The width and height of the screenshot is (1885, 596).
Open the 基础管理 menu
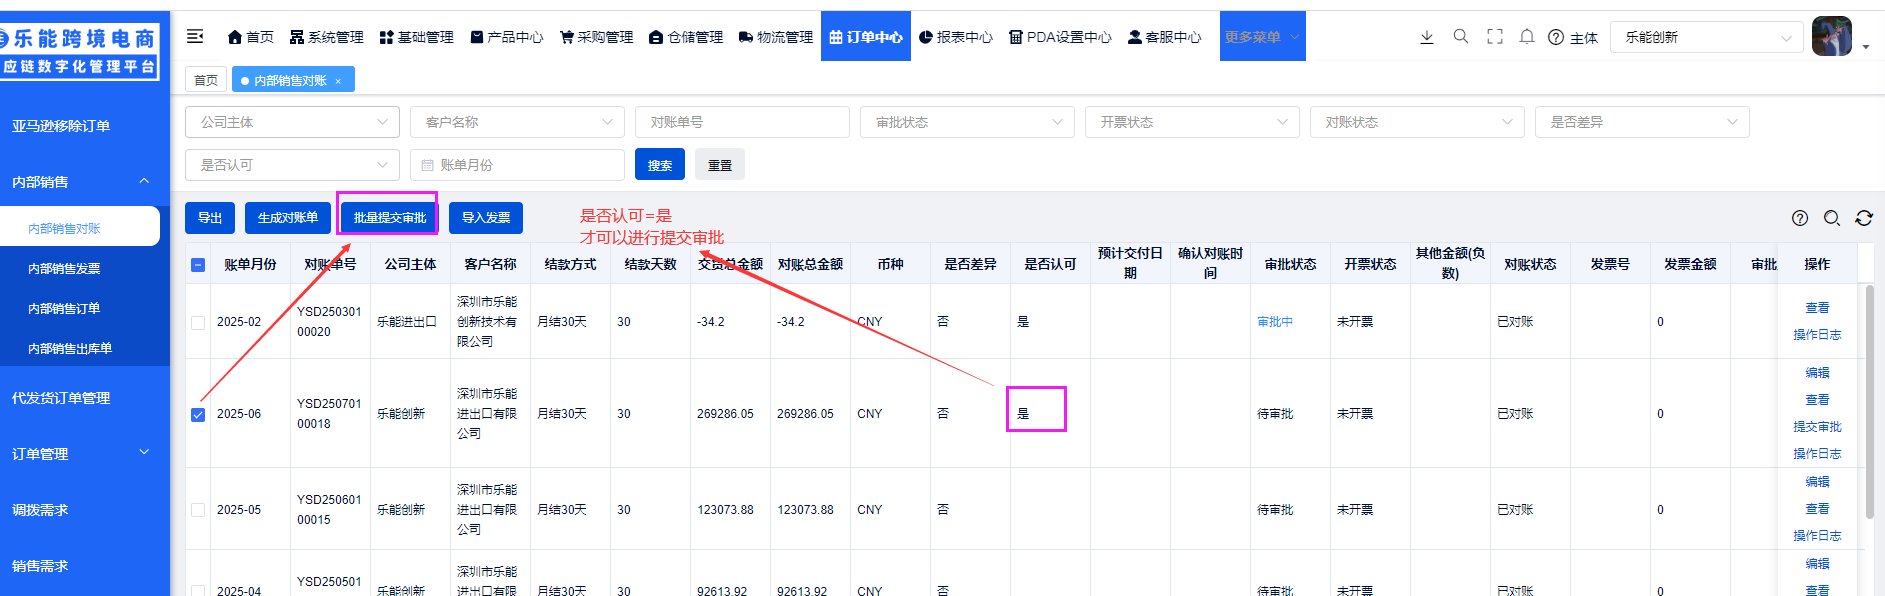(417, 37)
